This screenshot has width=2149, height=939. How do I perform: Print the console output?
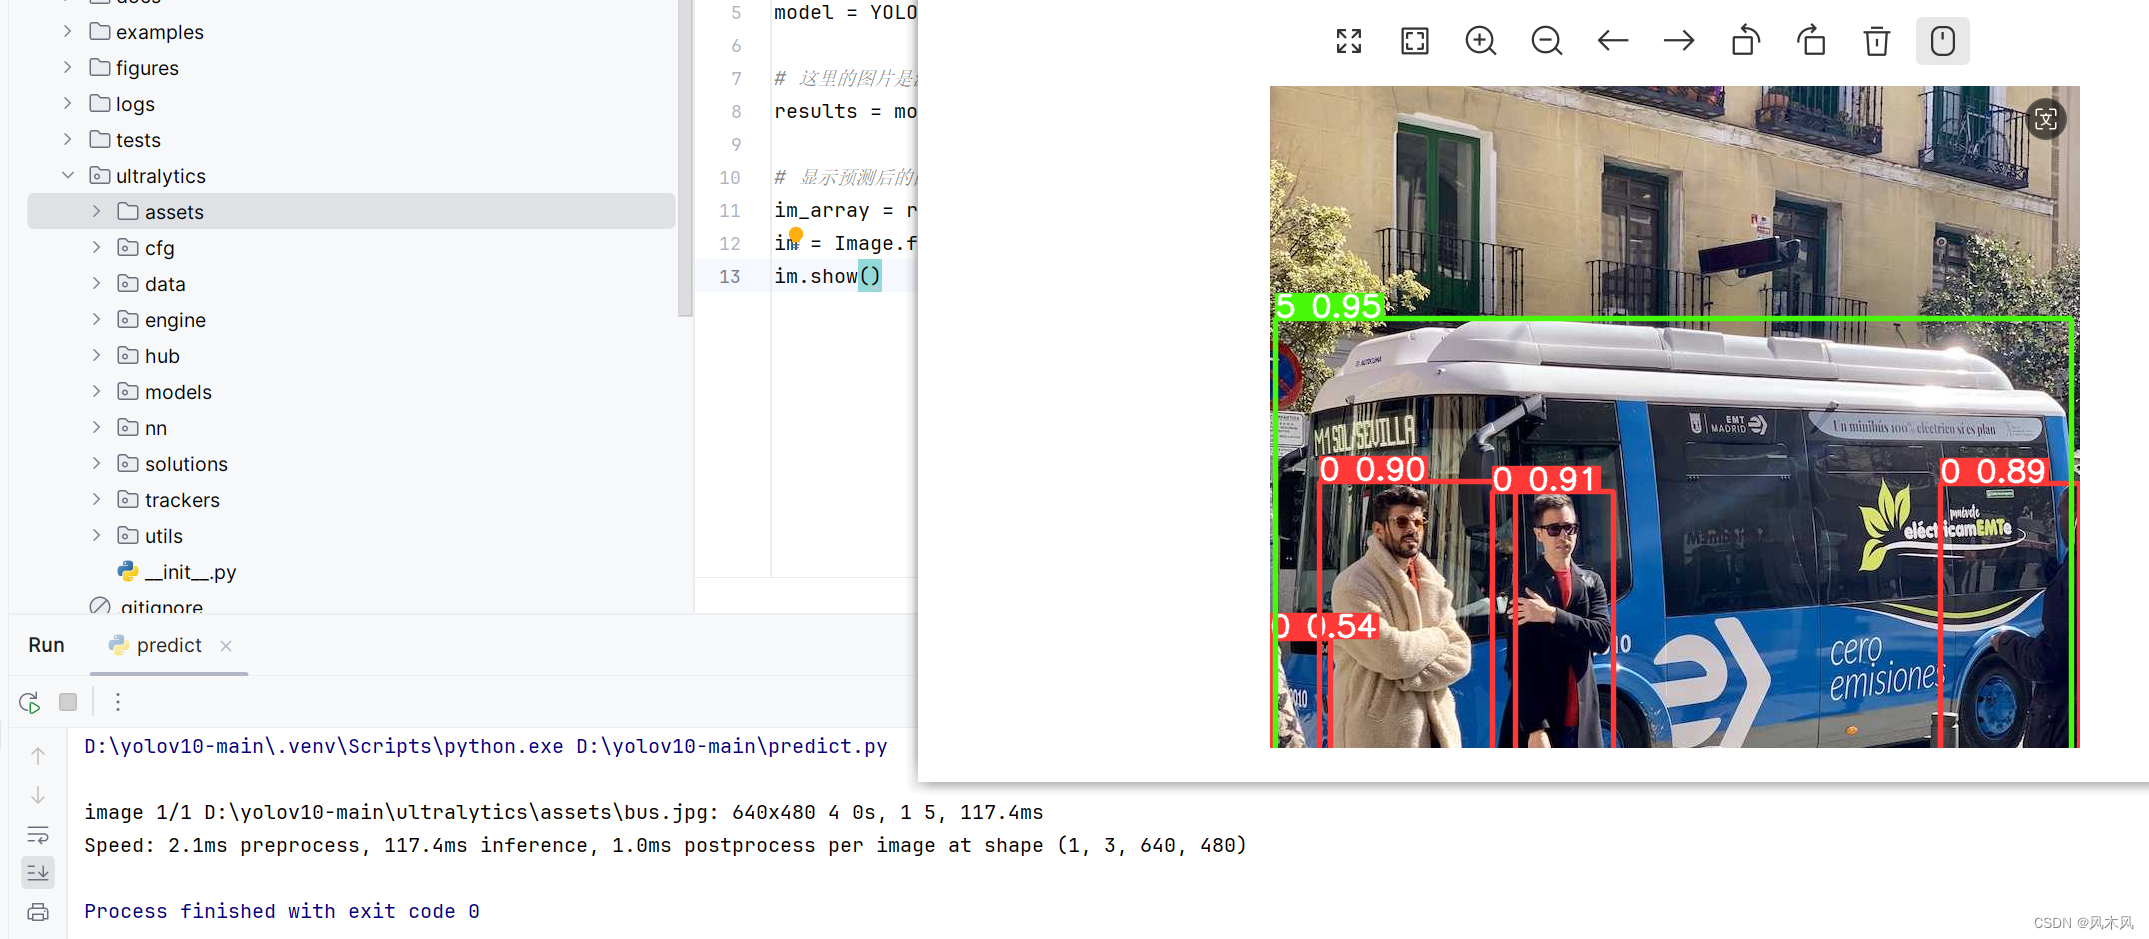click(37, 911)
